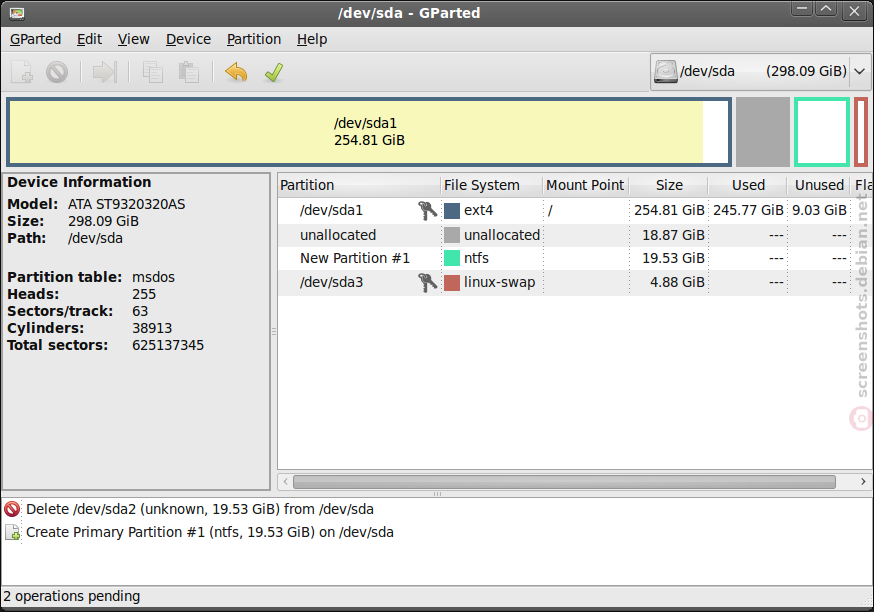Click the keys lock icon on /dev/sda3 row
Screen dimensions: 874x612
(x=428, y=282)
